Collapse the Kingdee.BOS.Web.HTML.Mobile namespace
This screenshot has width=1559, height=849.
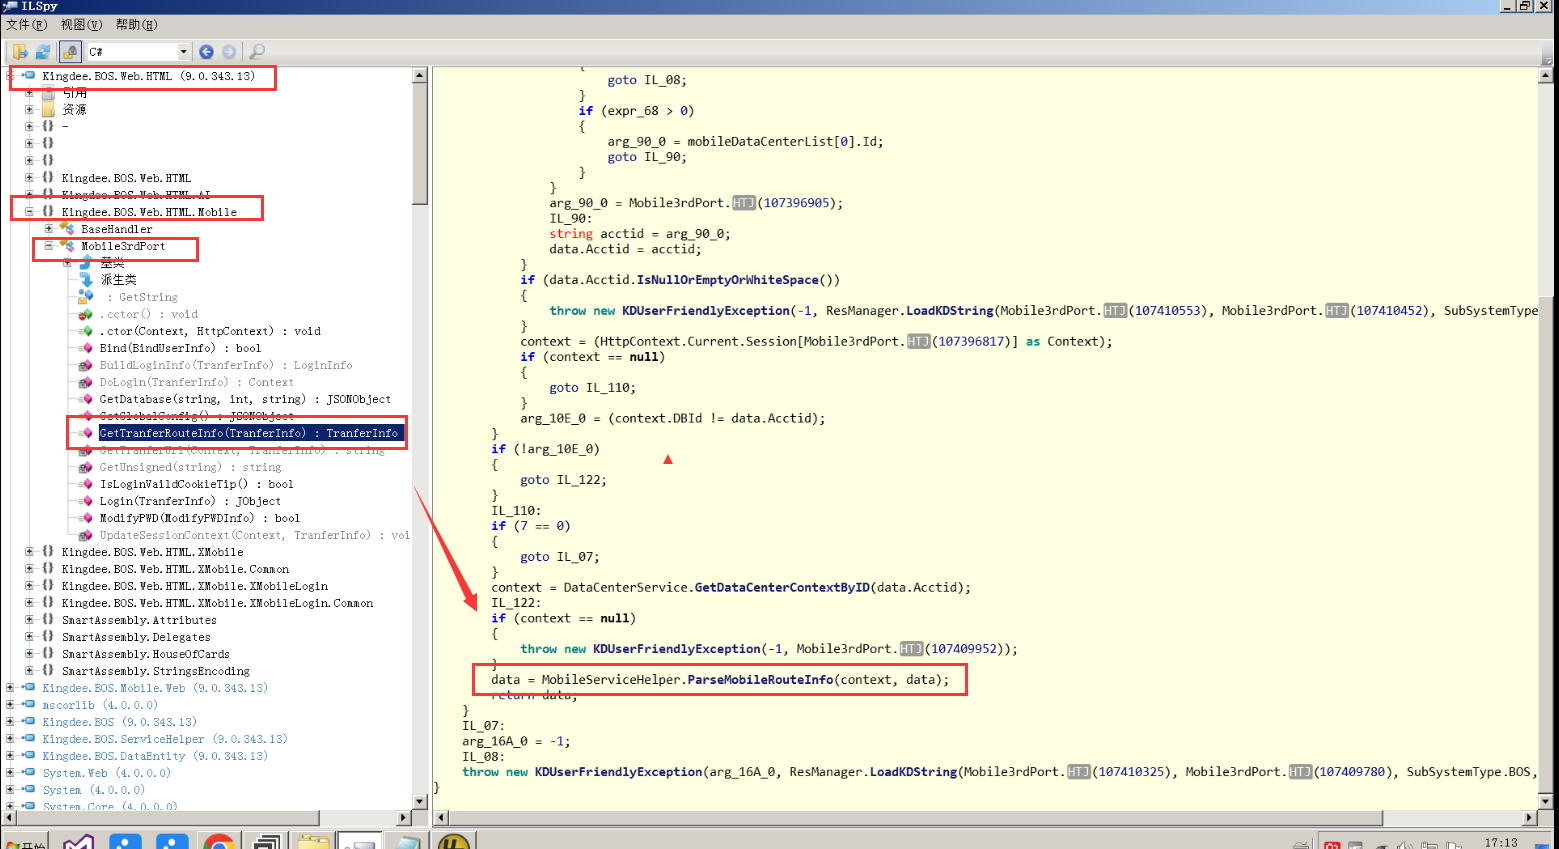[29, 212]
